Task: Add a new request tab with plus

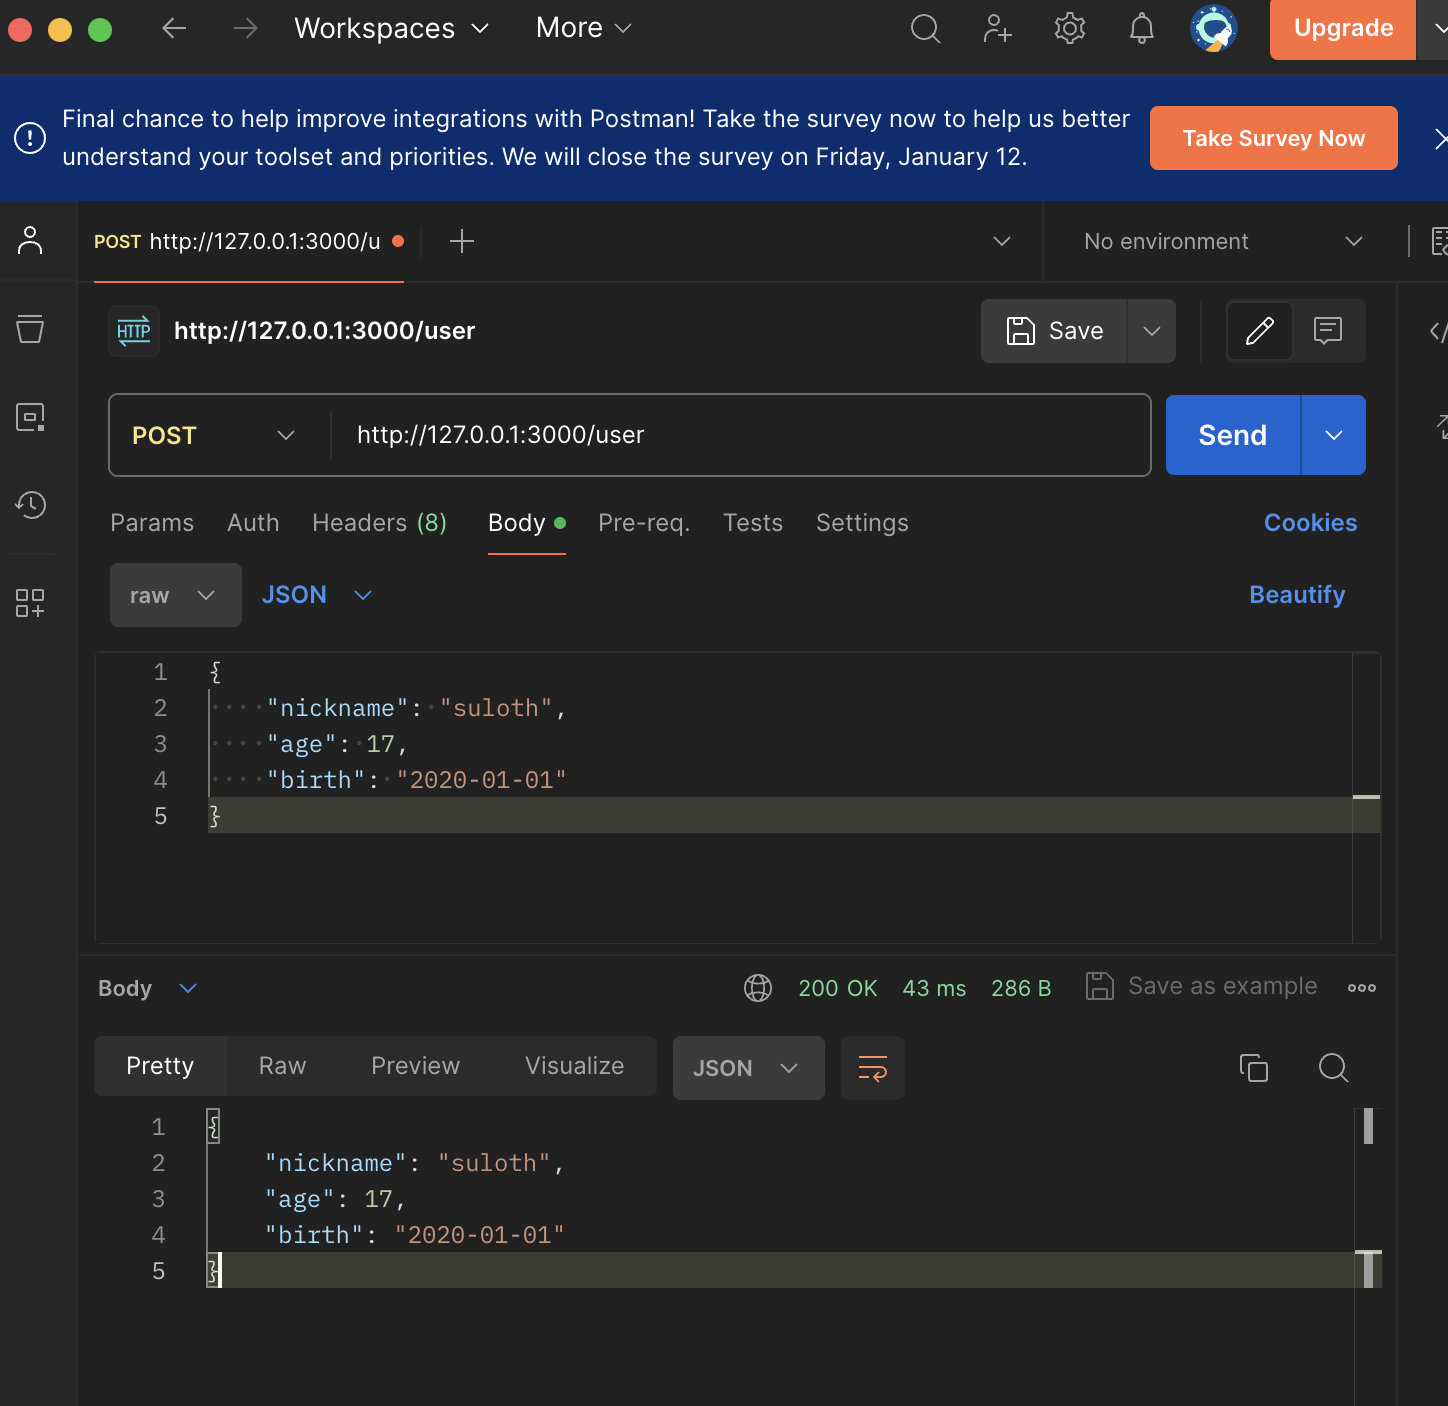Action: 462,241
